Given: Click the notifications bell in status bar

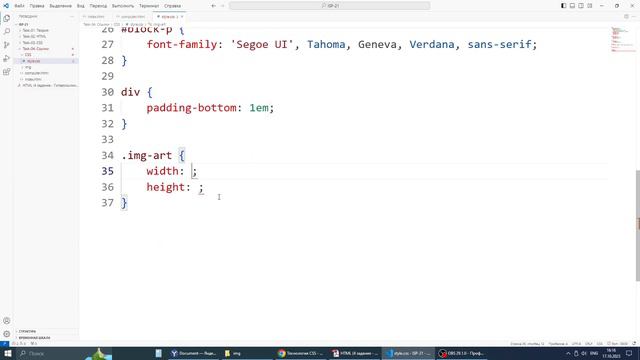Looking at the screenshot, I should pyautogui.click(x=634, y=344).
